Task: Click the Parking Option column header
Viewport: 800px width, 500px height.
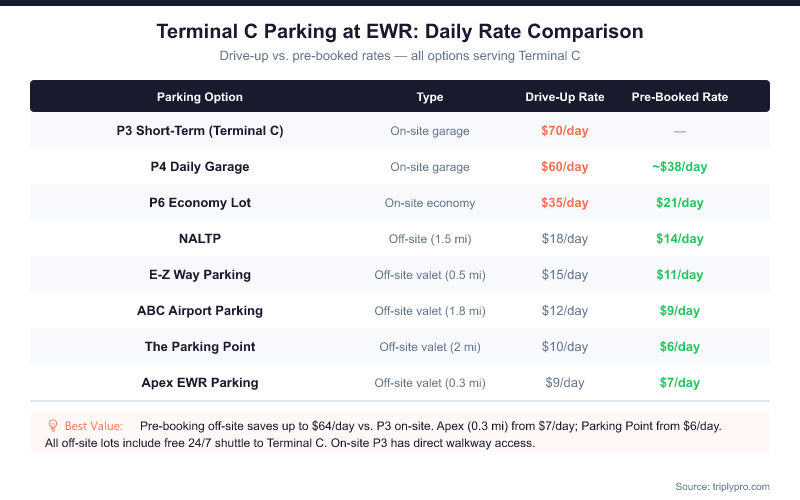Action: tap(200, 97)
